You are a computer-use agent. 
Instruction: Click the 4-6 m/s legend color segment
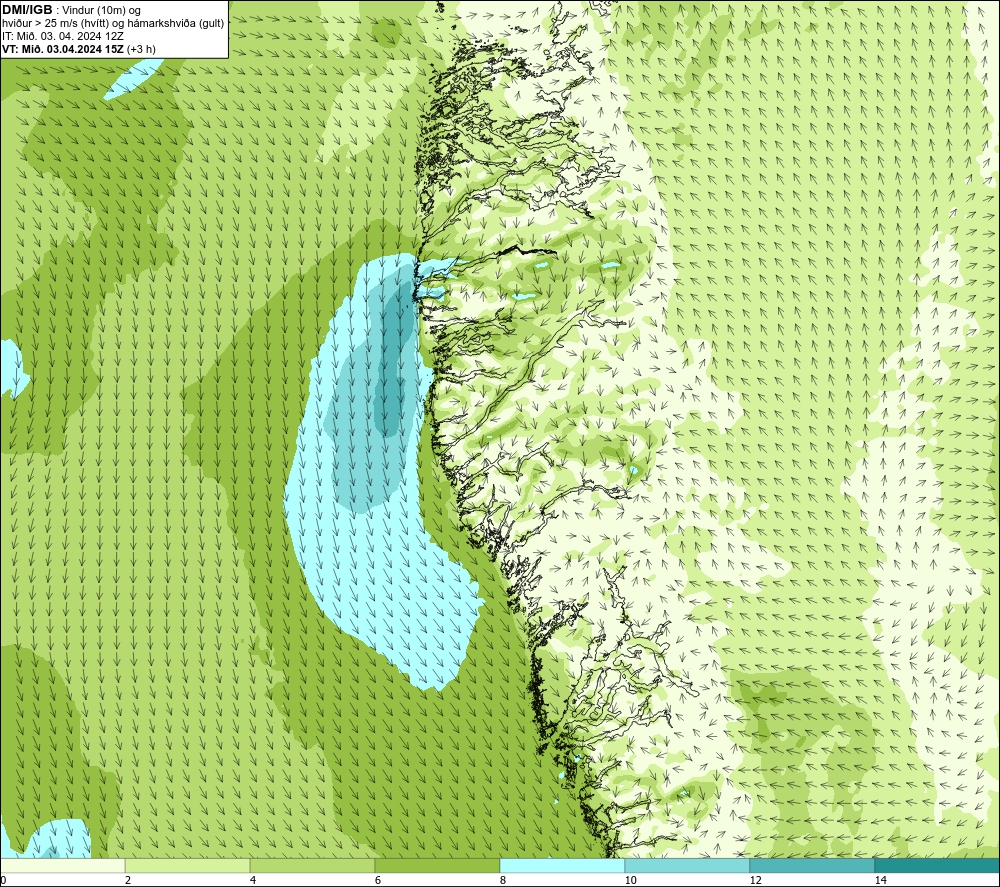pos(312,866)
